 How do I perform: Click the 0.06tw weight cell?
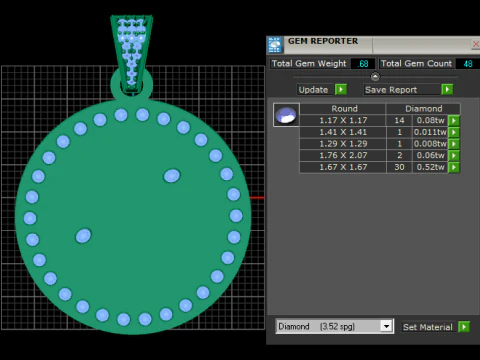[x=430, y=155]
